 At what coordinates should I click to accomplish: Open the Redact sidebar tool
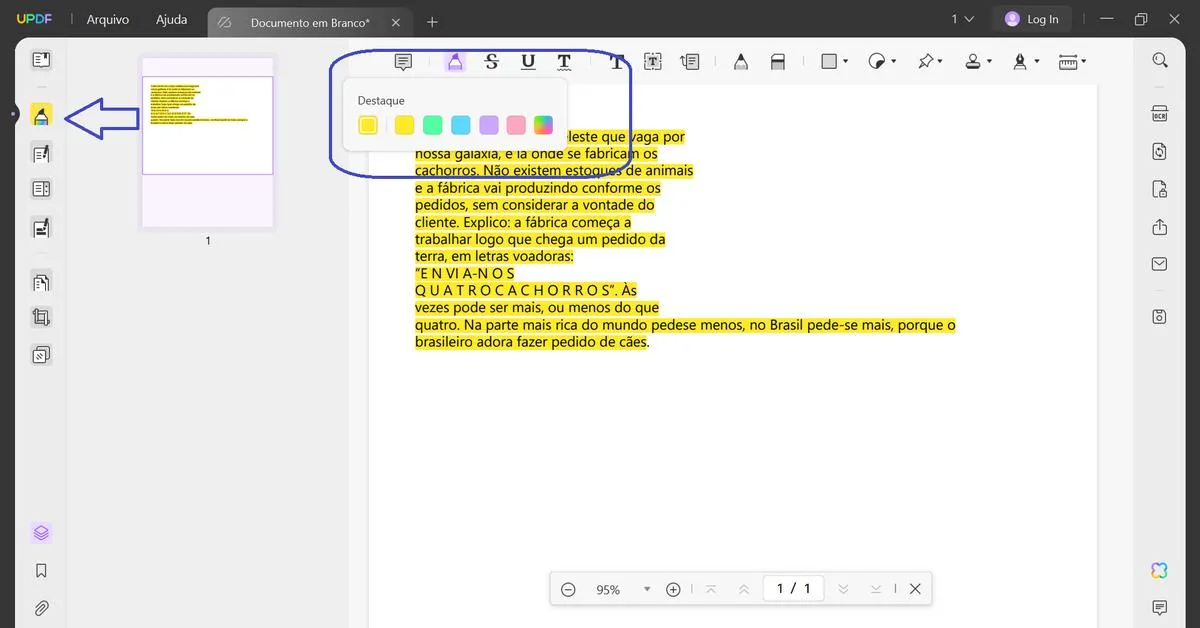click(41, 228)
